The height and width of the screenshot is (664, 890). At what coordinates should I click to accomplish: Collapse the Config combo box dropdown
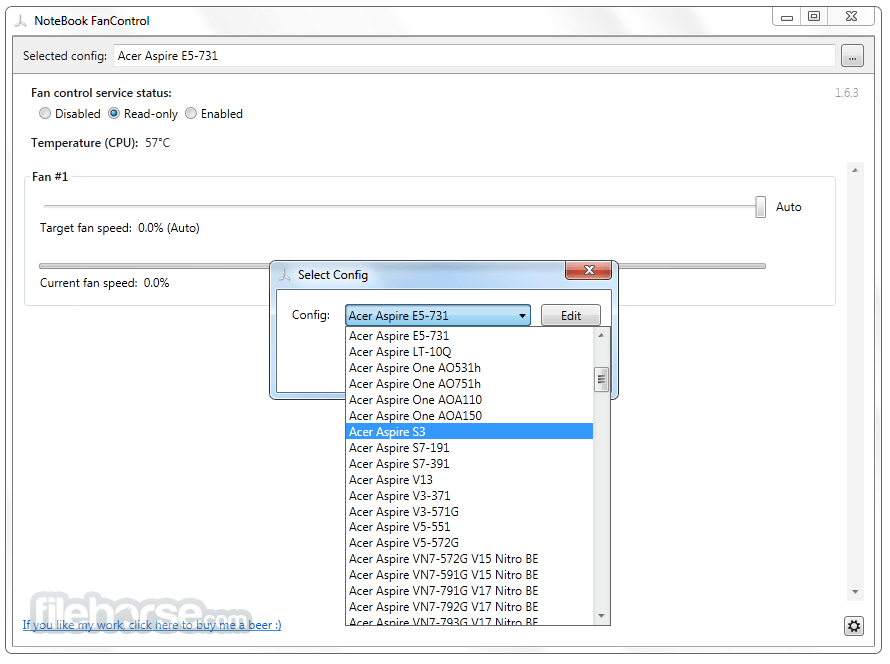tap(522, 316)
